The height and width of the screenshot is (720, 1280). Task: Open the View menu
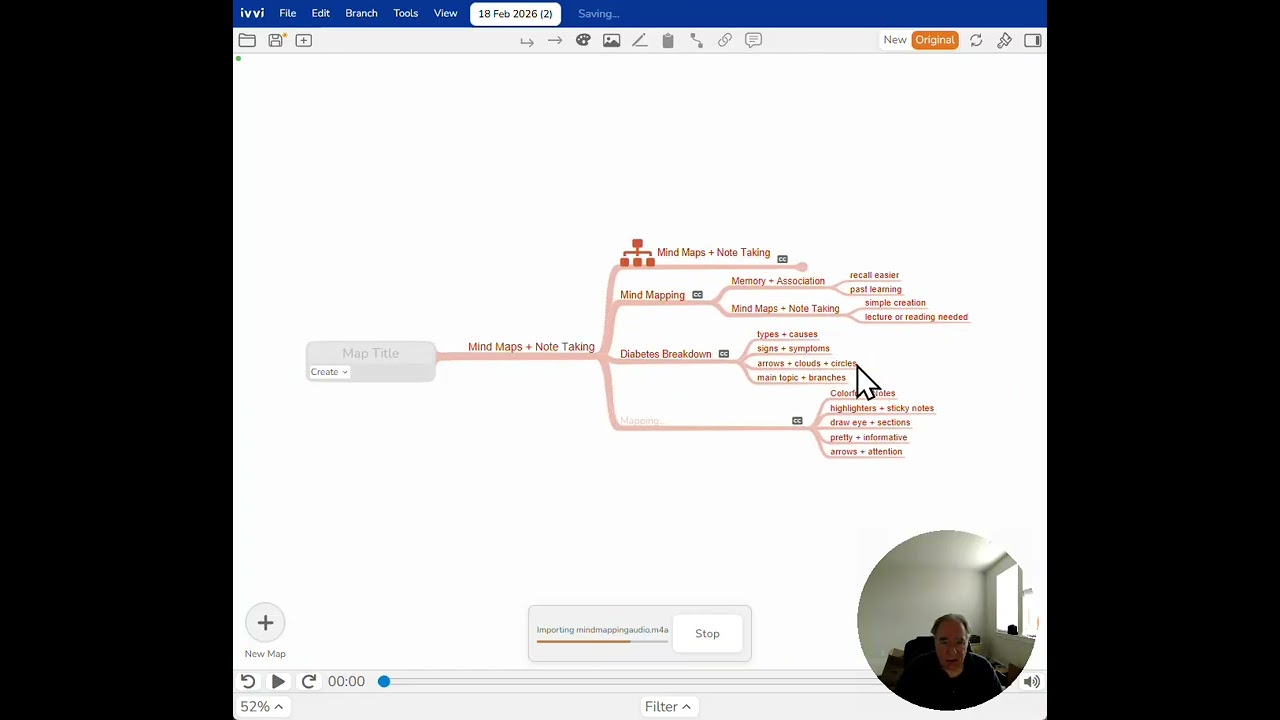[x=445, y=13]
